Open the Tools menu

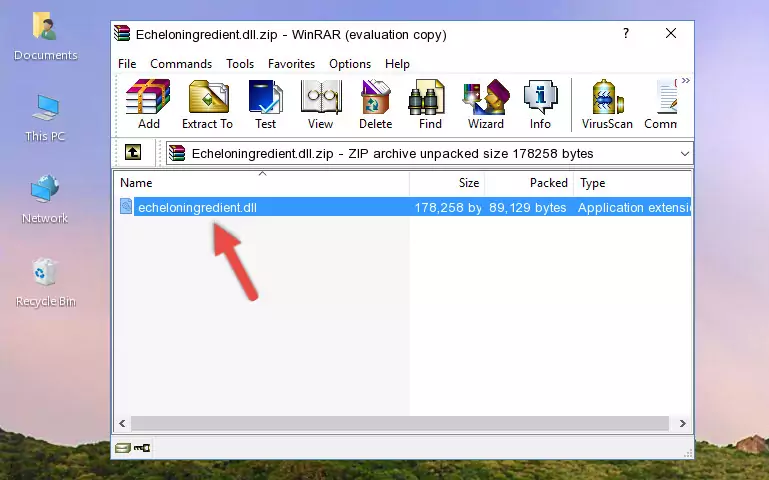(240, 64)
